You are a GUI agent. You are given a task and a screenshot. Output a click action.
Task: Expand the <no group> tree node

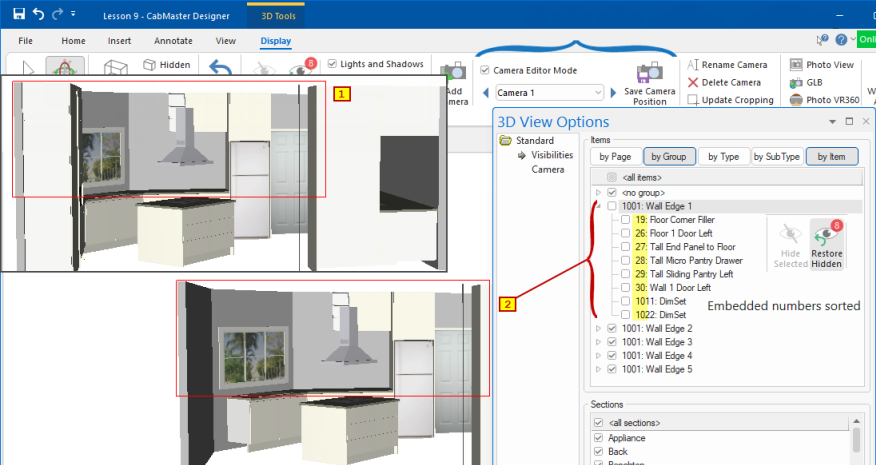point(599,192)
